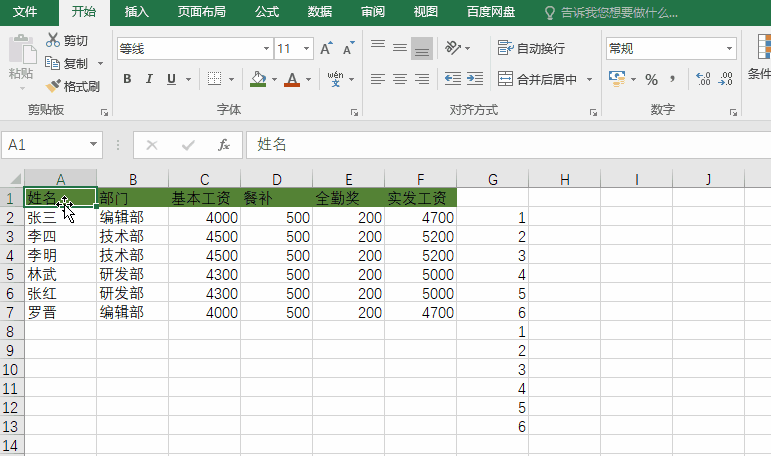Open number format dialog launcher
Viewport: 771px width, 456px height.
pyautogui.click(x=733, y=113)
